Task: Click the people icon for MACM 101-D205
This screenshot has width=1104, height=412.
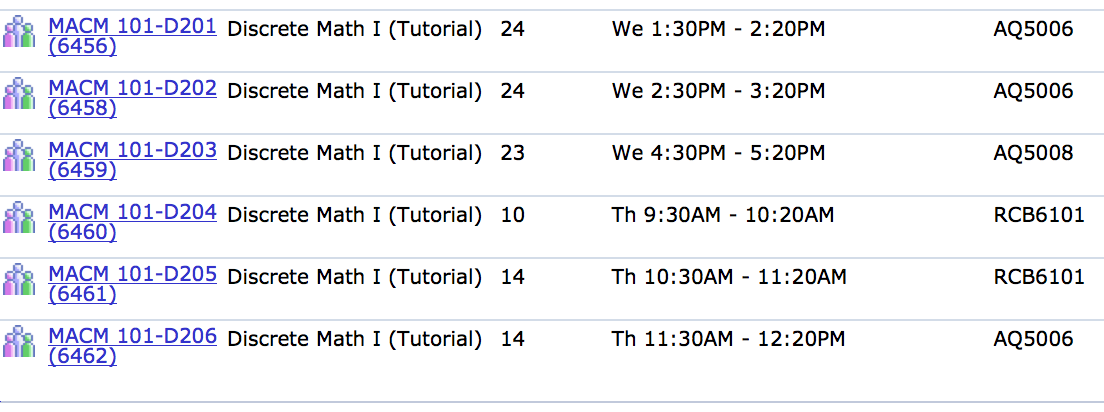Action: 18,280
